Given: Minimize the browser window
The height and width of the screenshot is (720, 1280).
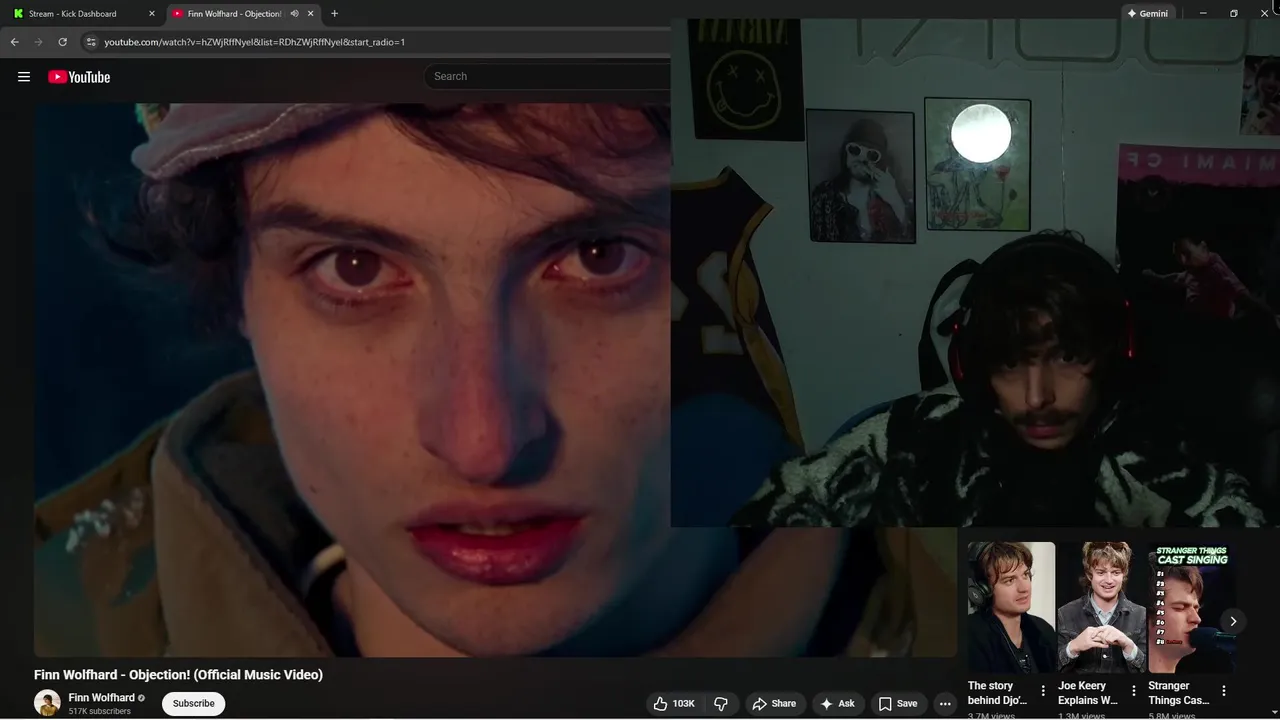Looking at the screenshot, I should (x=1203, y=13).
